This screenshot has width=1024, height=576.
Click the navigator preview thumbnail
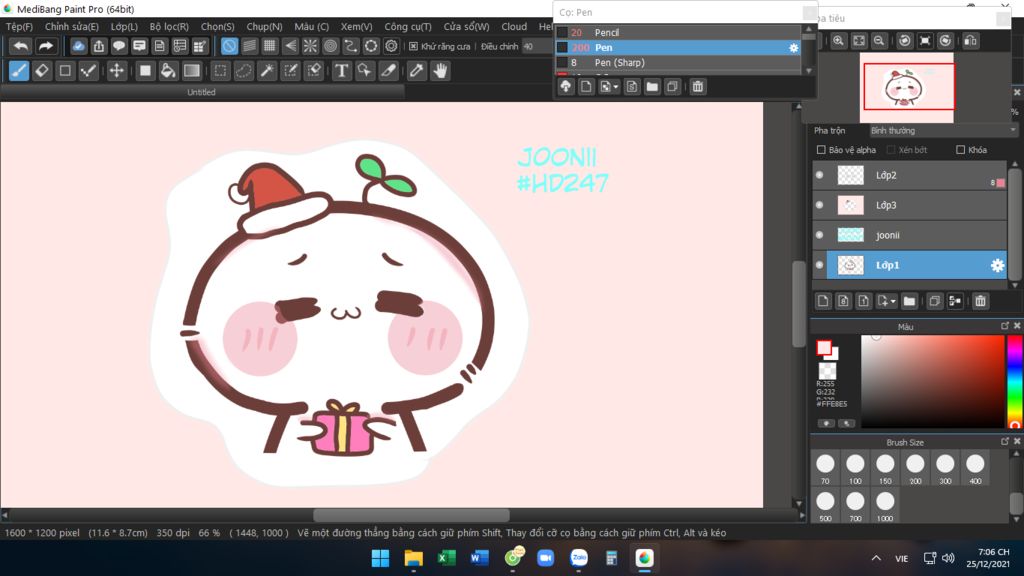(907, 88)
